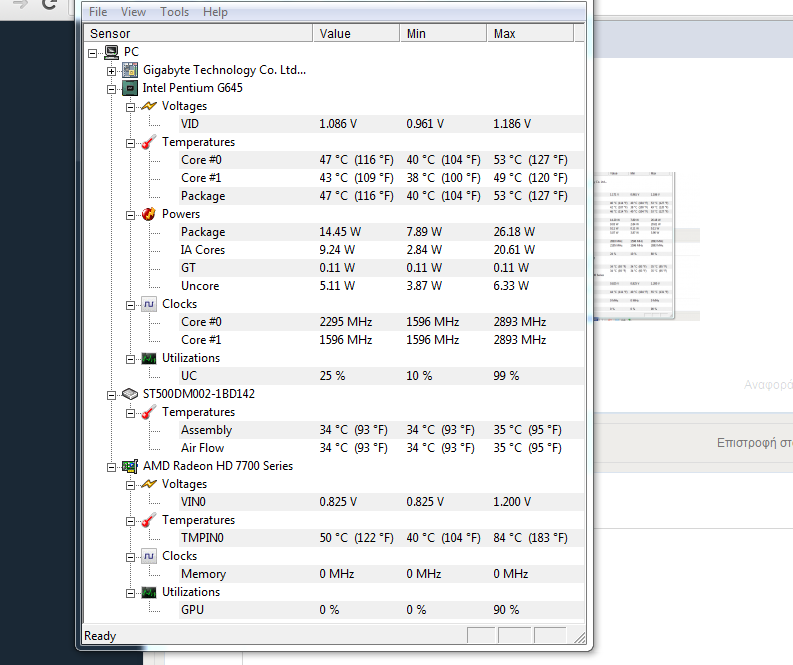
Task: Select the Core #0 clock row
Action: pyautogui.click(x=381, y=322)
